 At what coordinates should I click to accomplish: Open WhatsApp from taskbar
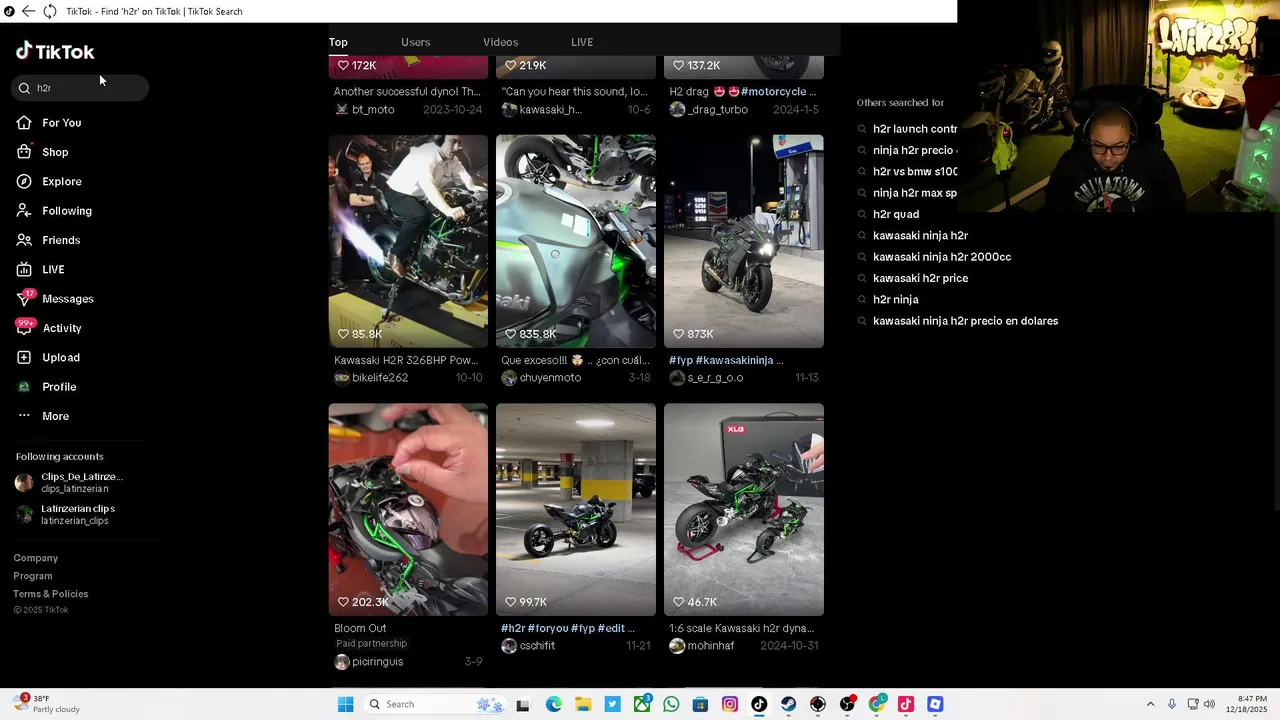pos(671,704)
